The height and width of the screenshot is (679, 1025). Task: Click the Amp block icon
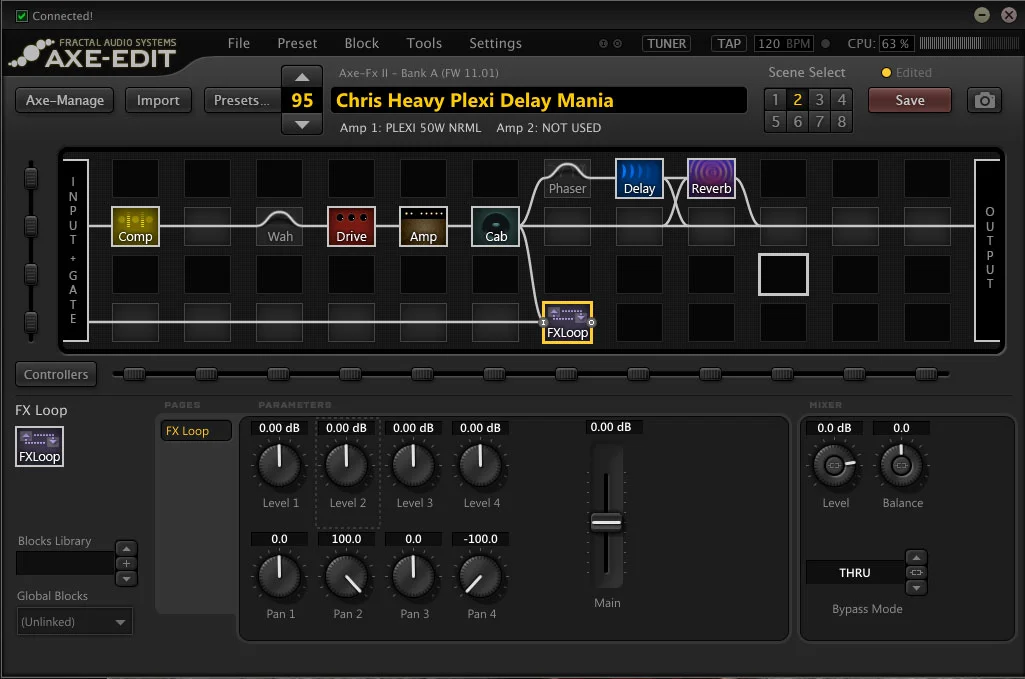tap(423, 226)
